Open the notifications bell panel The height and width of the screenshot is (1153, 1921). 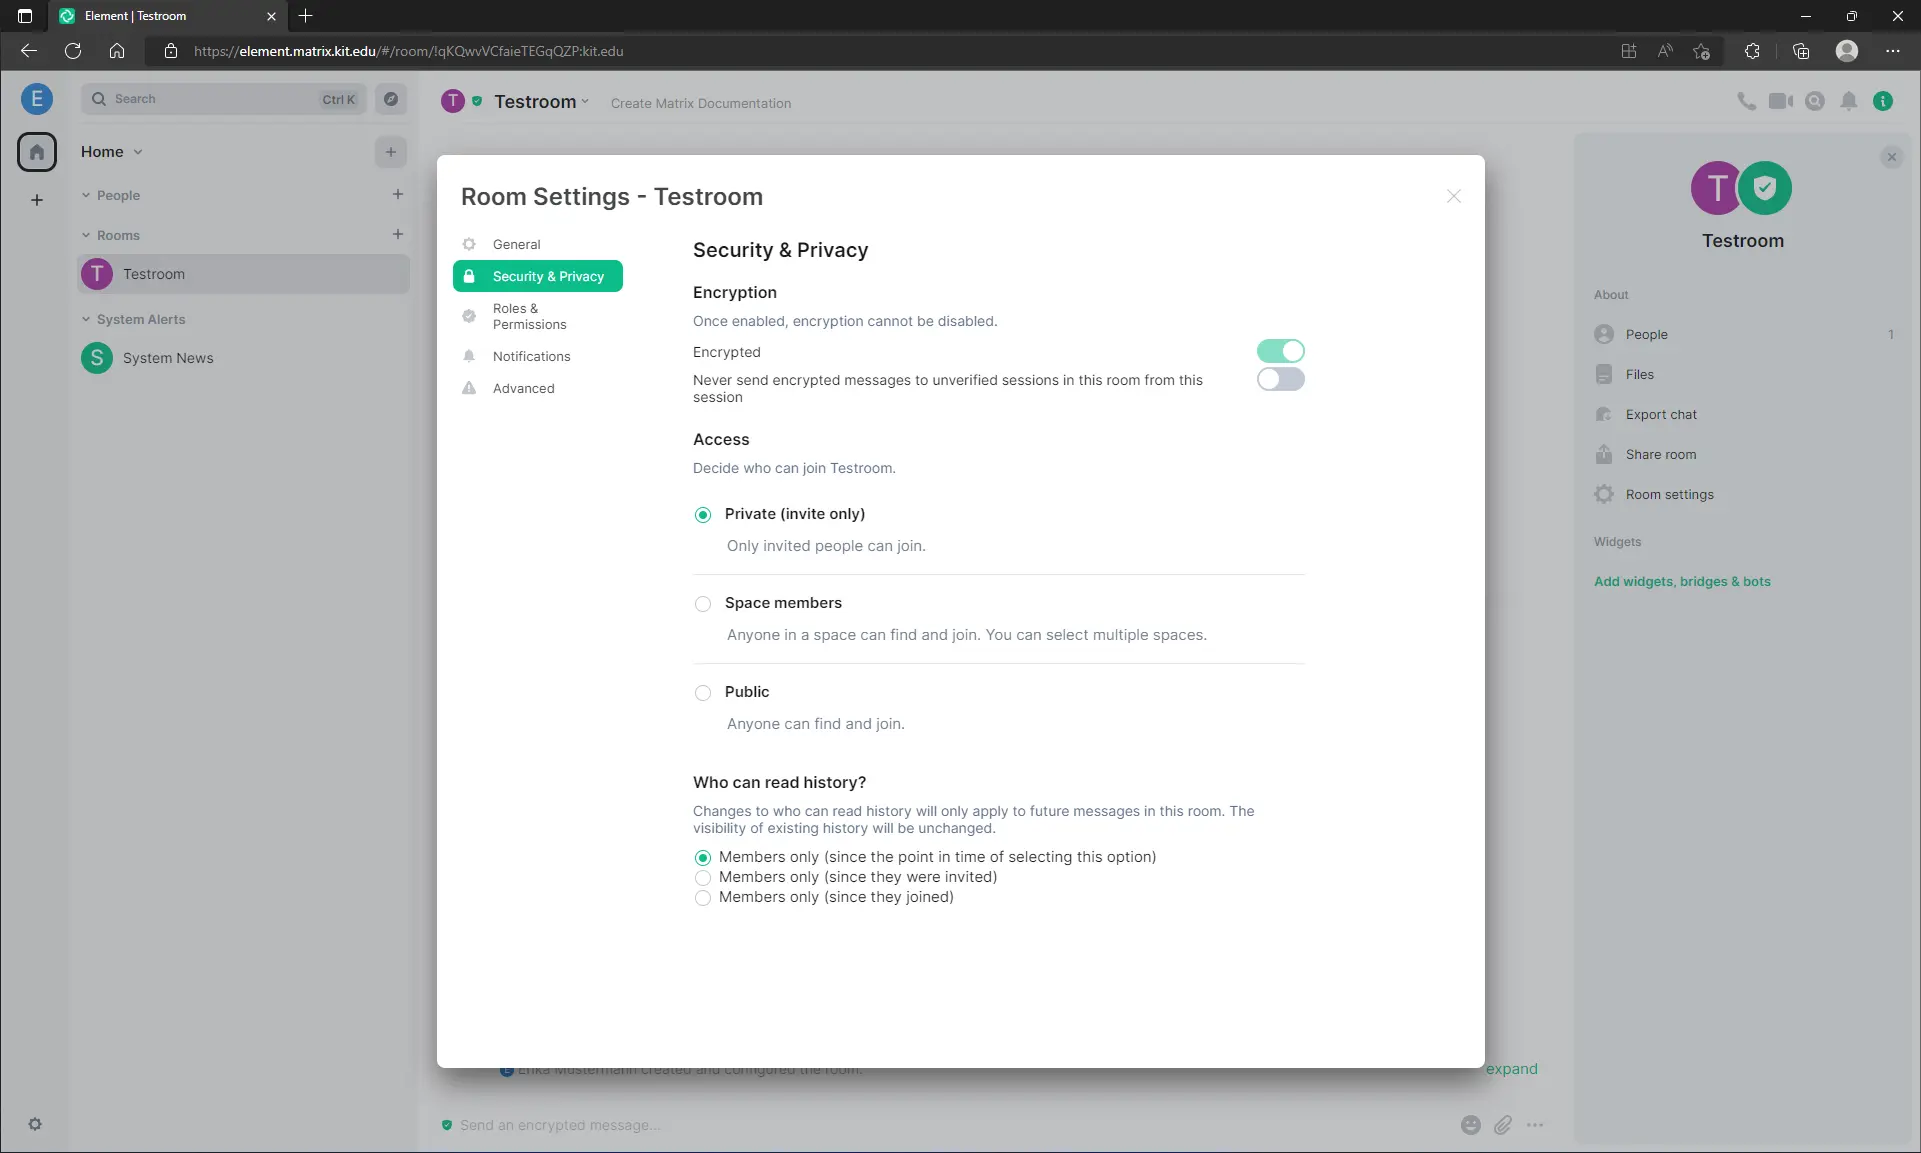coord(1849,101)
